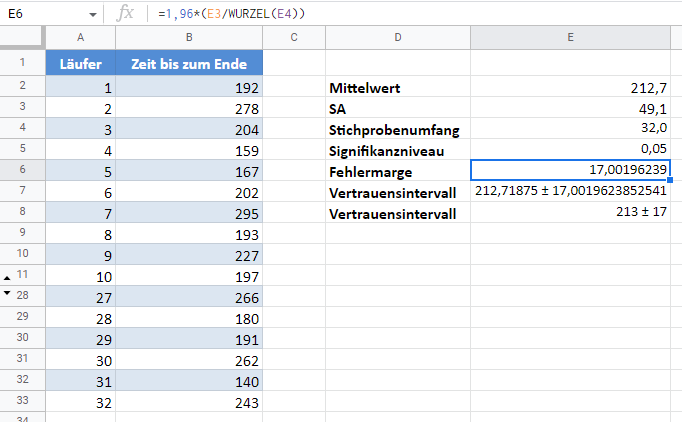Screen dimensions: 682x422
Task: Select runner number cell 27
Action: click(80, 296)
